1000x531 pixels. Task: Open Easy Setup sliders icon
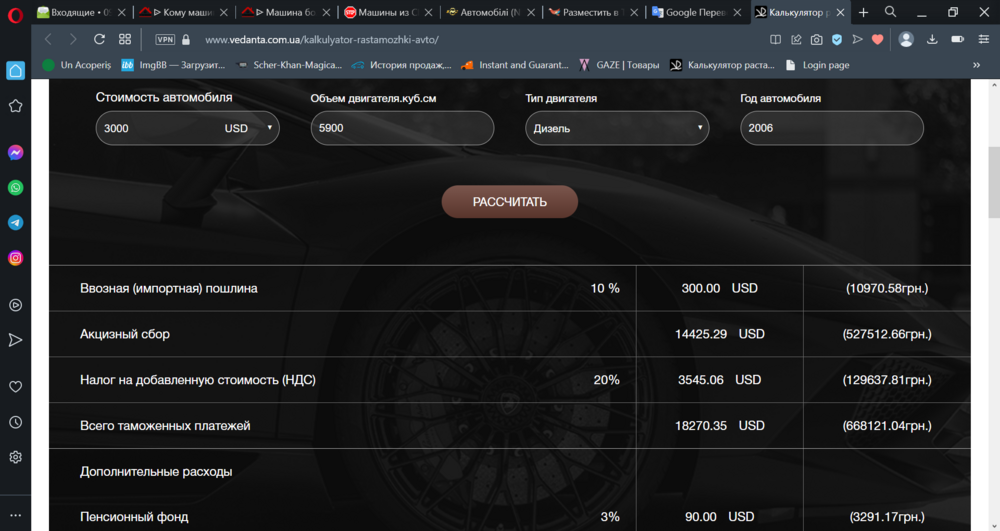(x=983, y=40)
